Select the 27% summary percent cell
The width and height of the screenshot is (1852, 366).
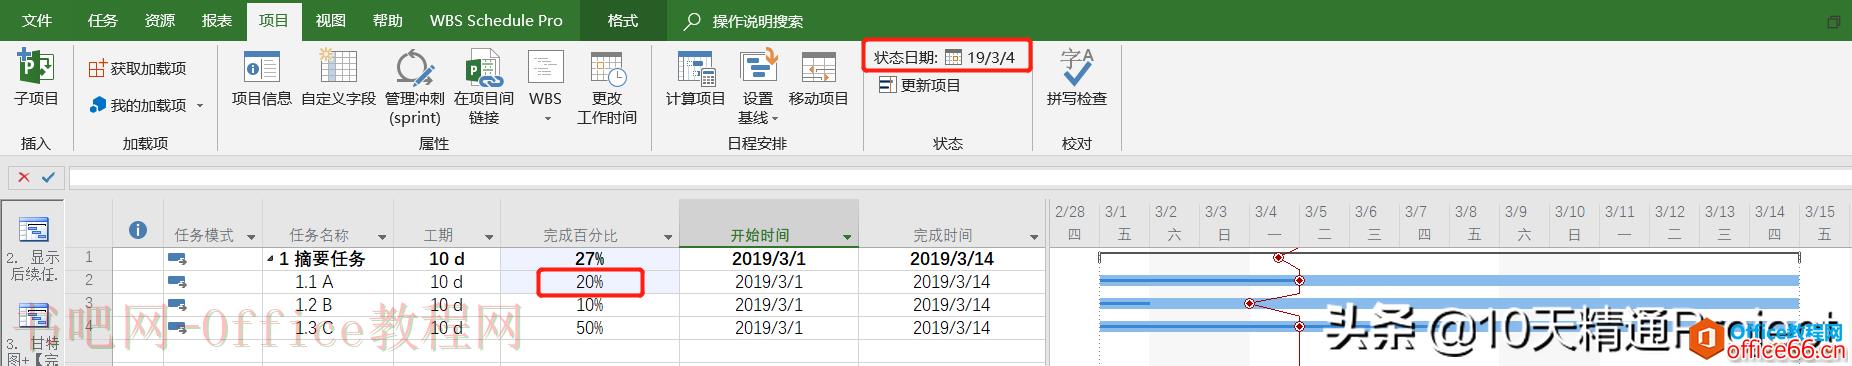tap(590, 259)
